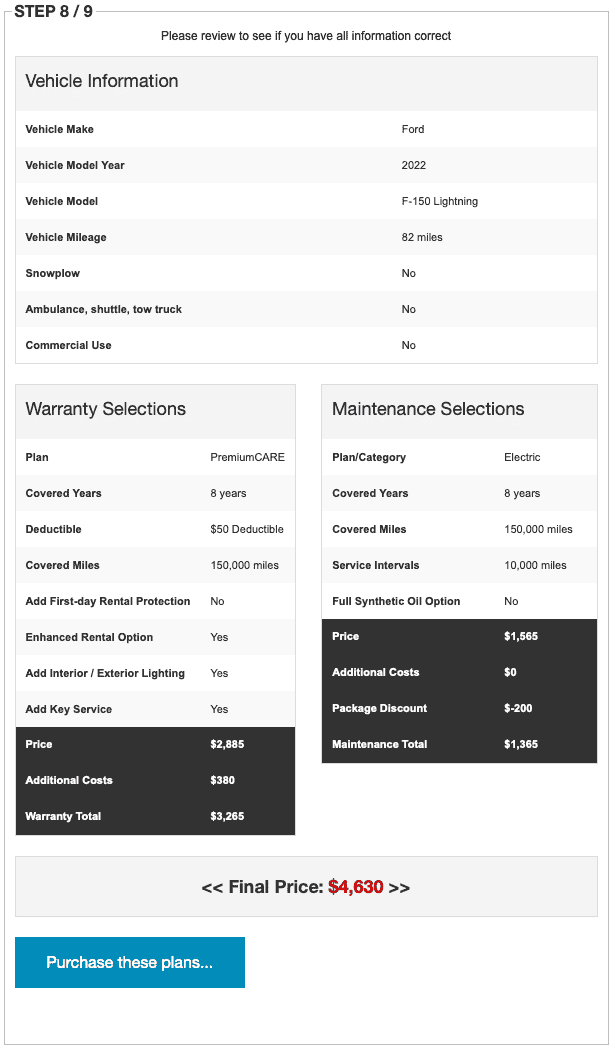Click the Purchase these plans button
This screenshot has width=615, height=1051.
coord(130,962)
